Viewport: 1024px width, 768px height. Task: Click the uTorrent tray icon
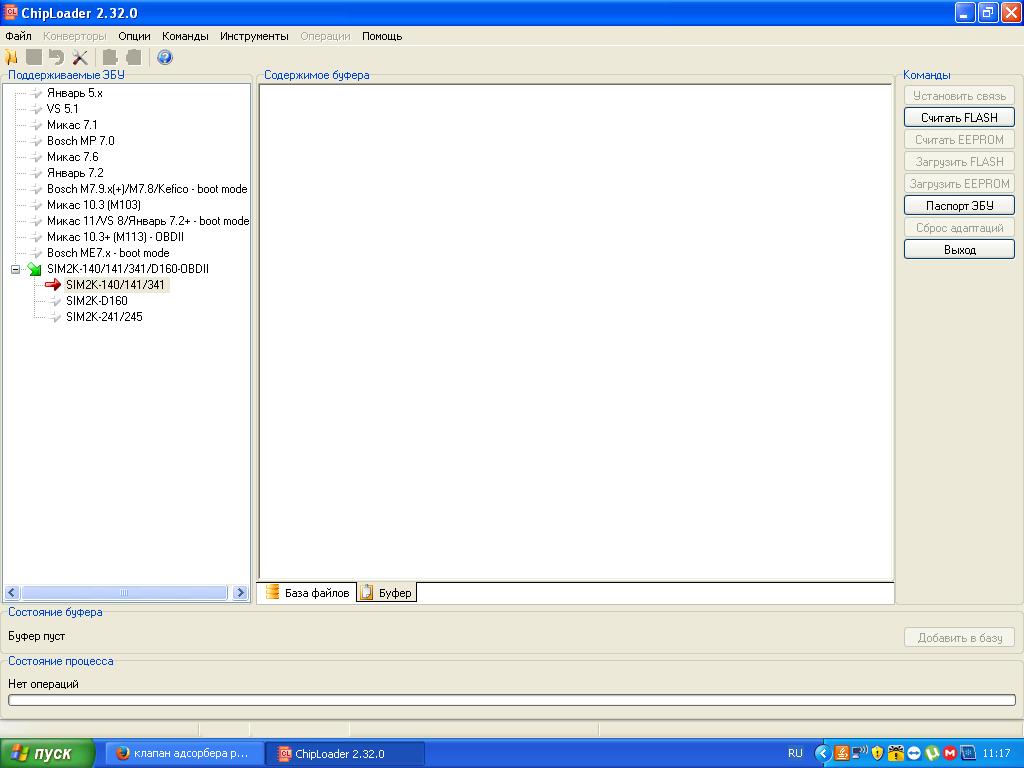(x=932, y=753)
